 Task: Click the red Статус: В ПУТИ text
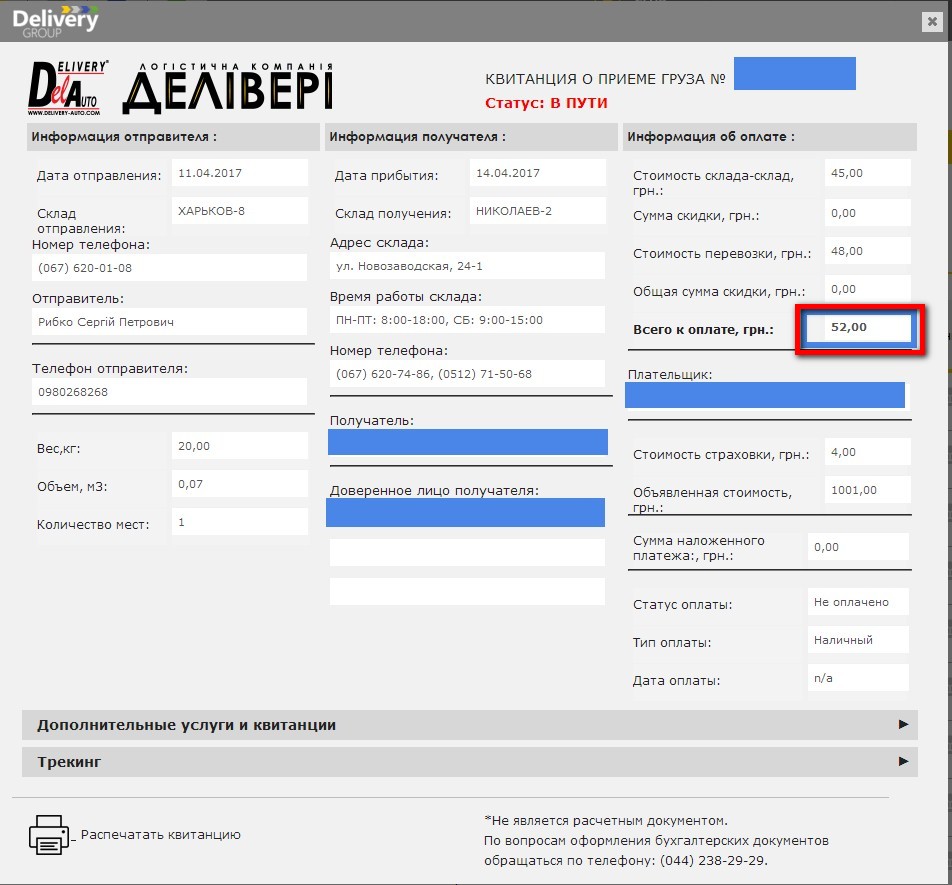pos(546,103)
